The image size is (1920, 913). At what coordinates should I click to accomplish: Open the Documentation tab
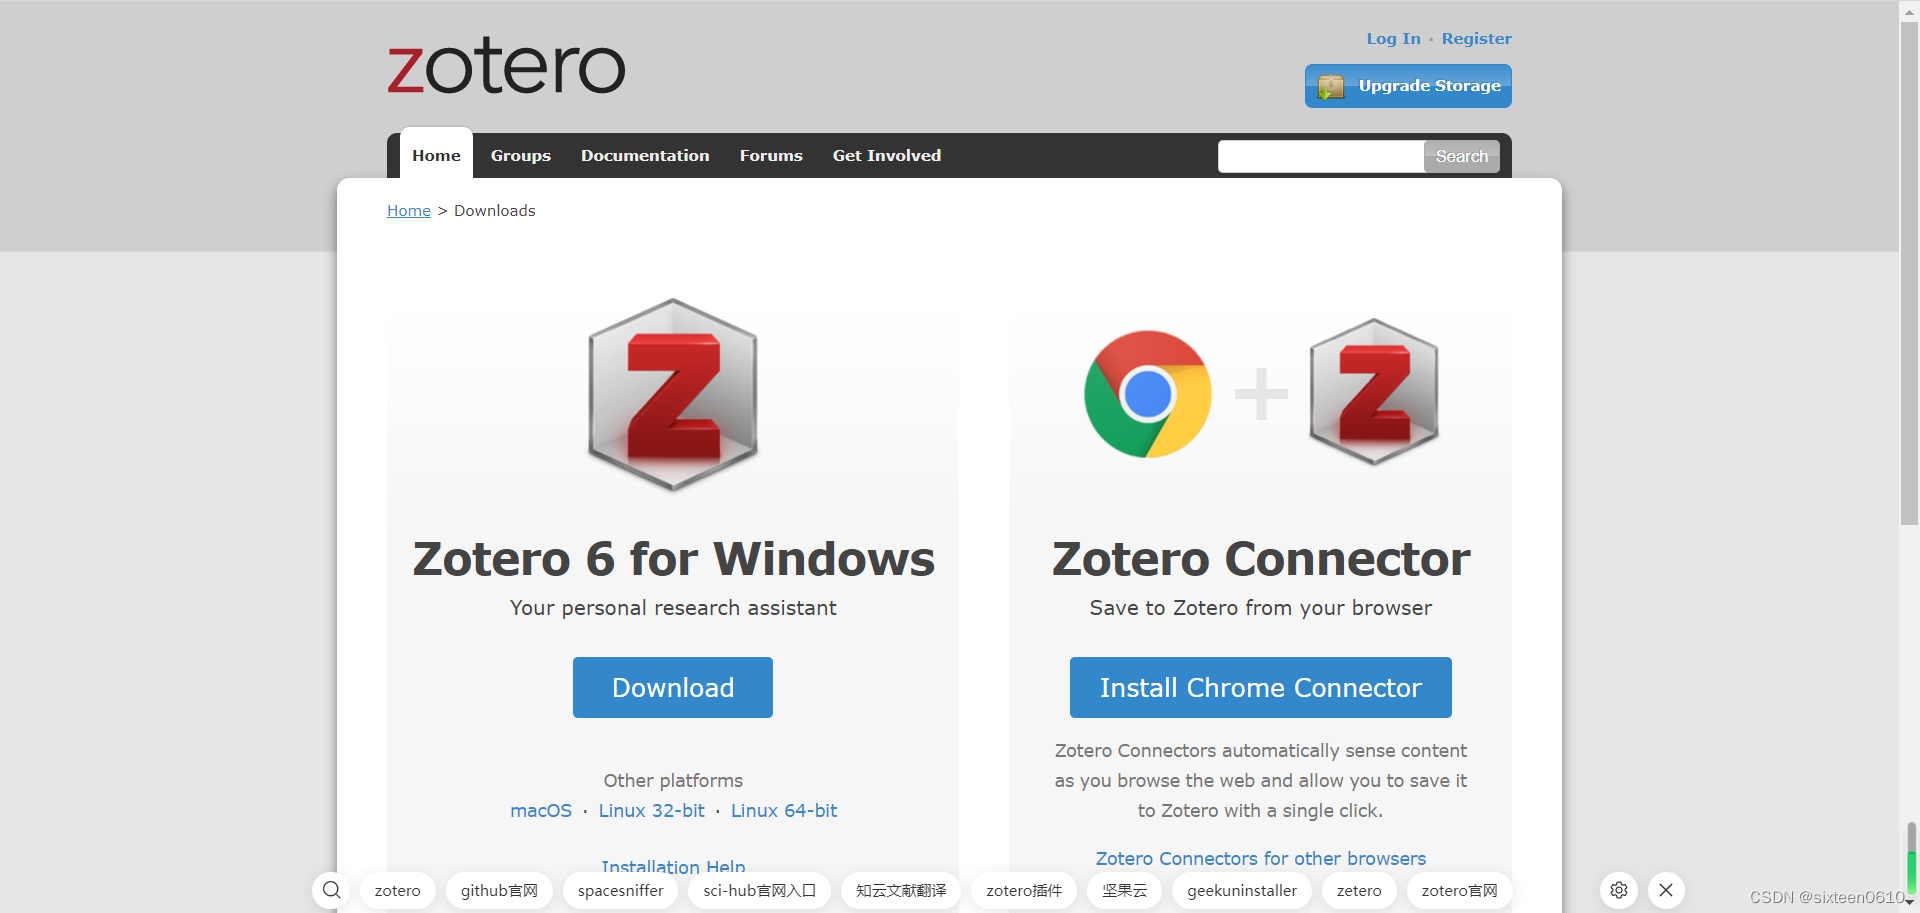click(645, 155)
